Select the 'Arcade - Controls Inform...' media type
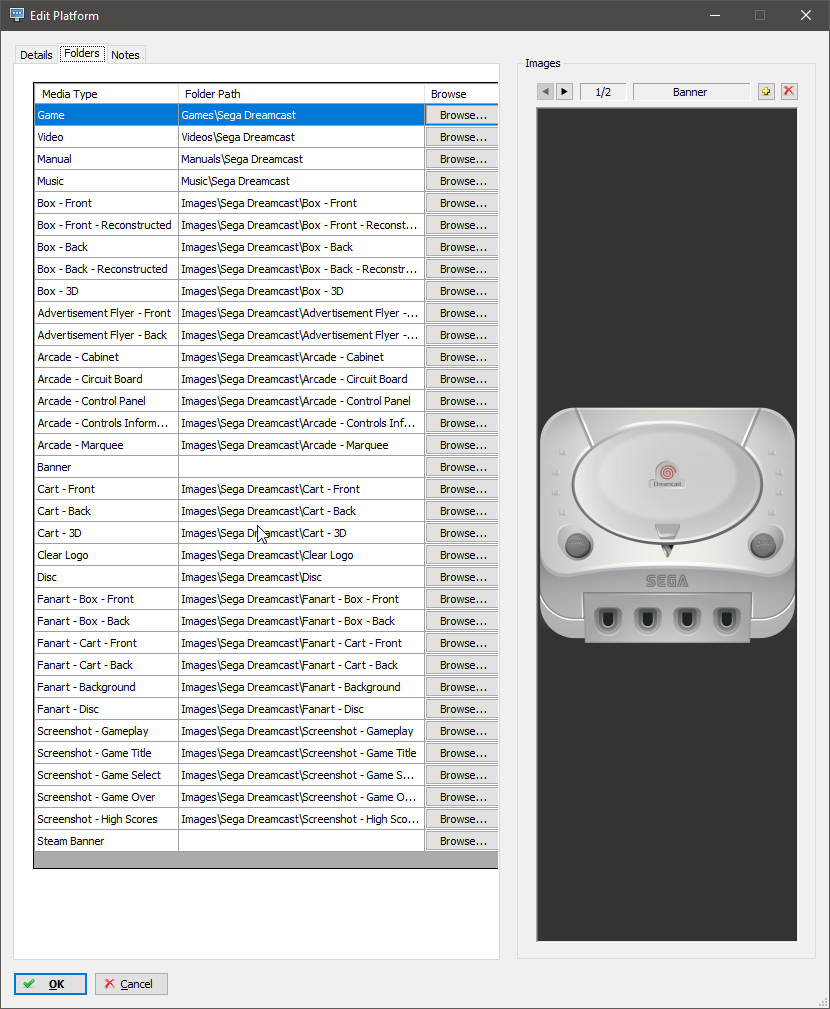The image size is (830, 1009). [x=106, y=423]
